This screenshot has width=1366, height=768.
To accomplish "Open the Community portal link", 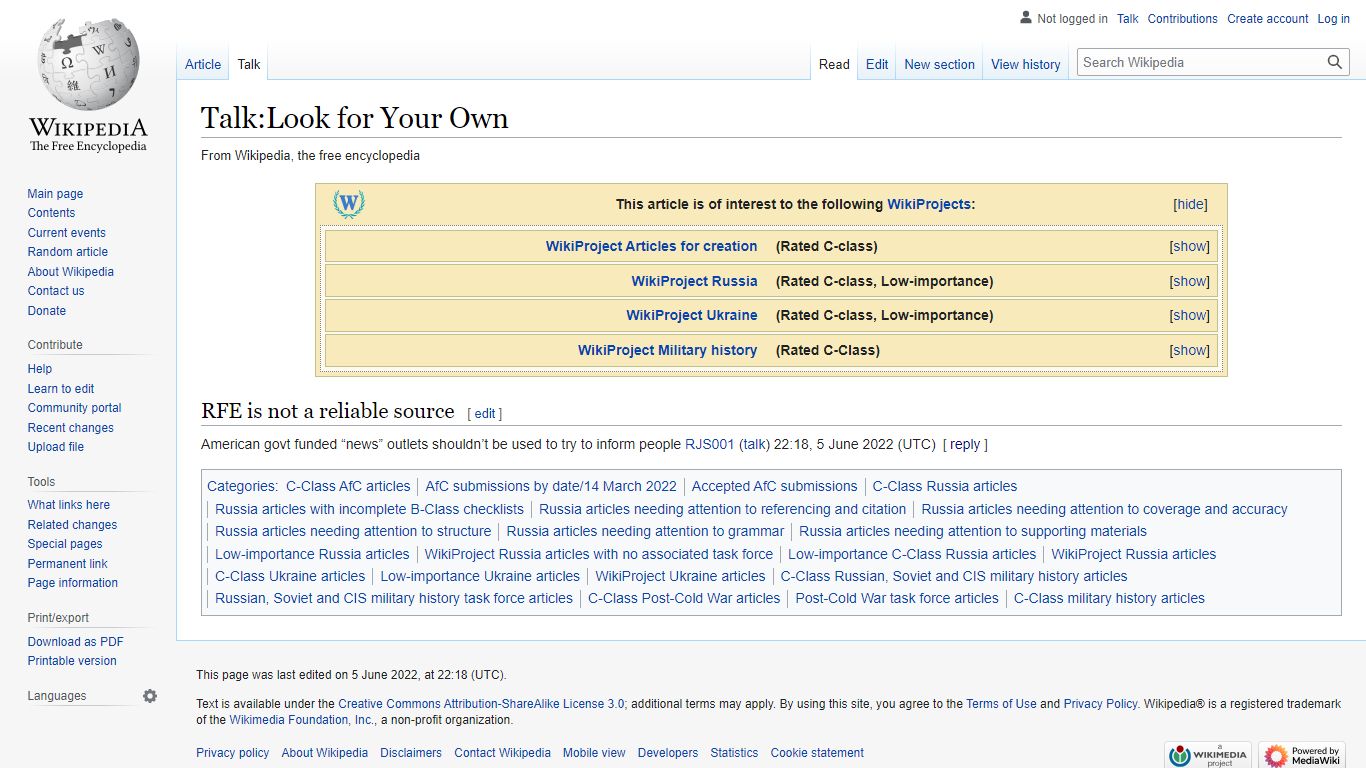I will (x=74, y=408).
